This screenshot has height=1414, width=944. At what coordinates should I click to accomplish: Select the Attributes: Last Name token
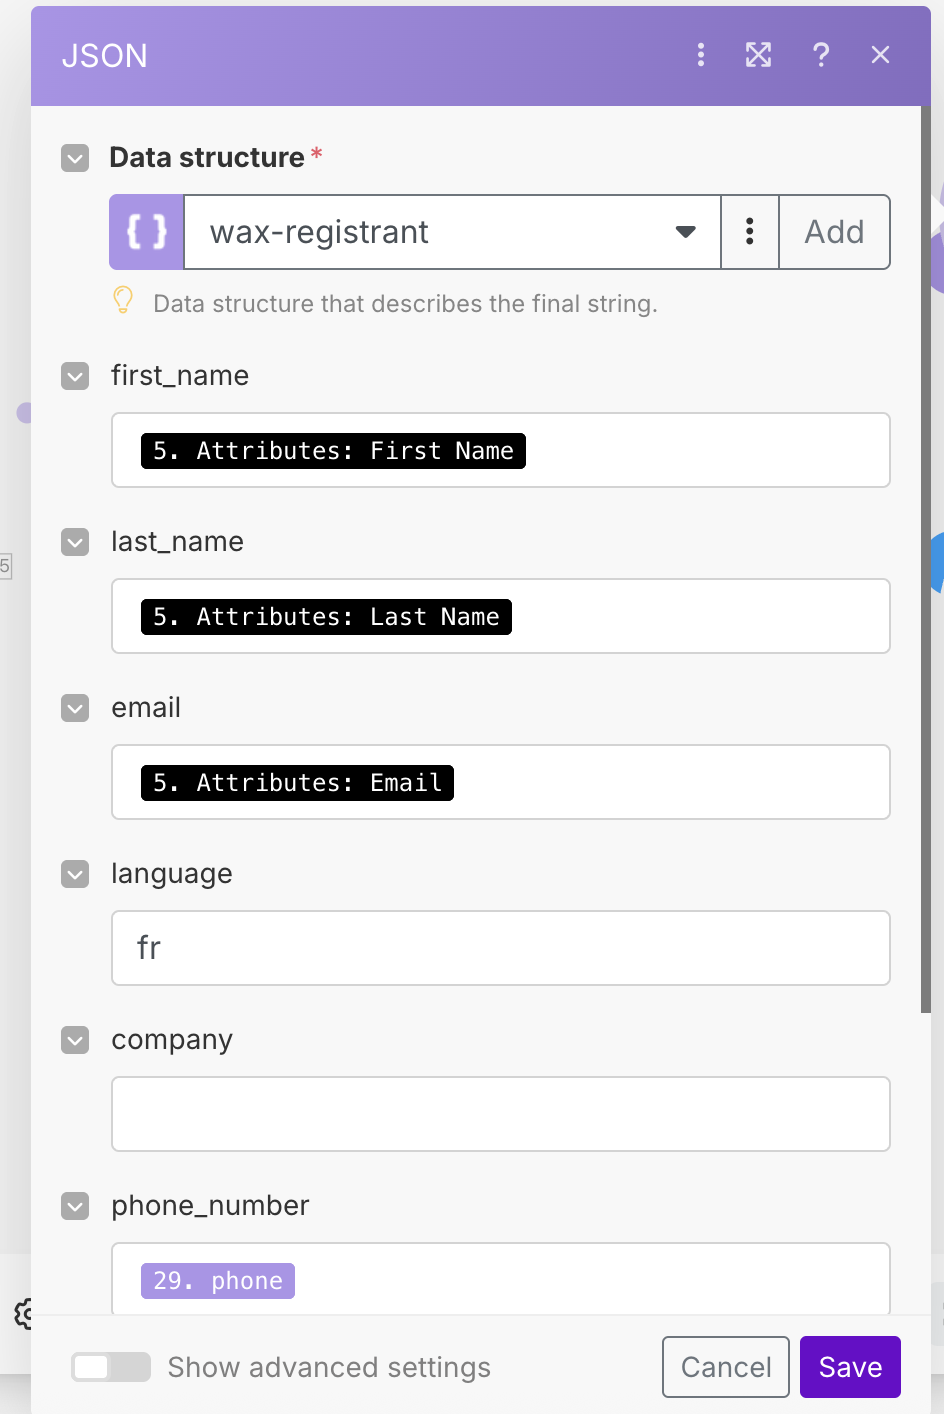(x=326, y=617)
